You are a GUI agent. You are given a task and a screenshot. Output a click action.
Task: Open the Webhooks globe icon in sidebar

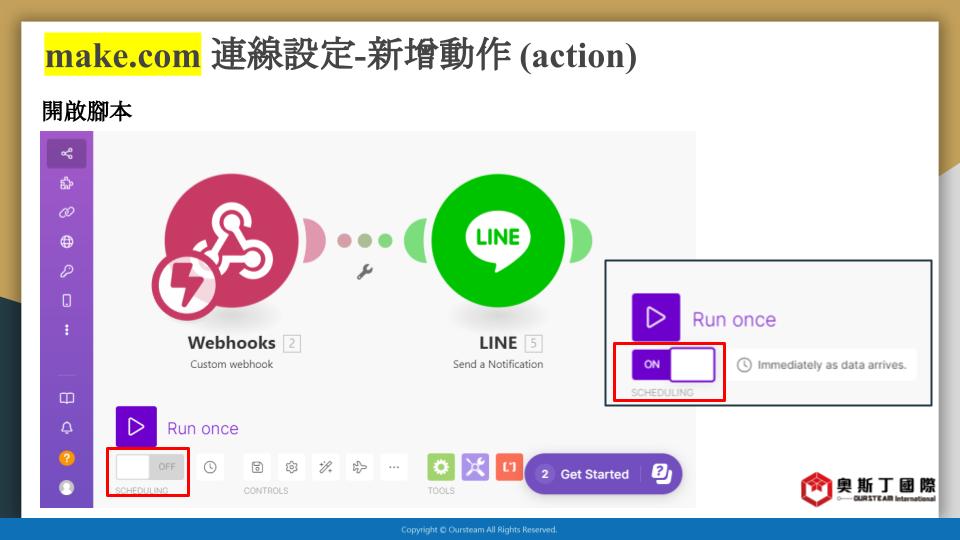point(67,242)
